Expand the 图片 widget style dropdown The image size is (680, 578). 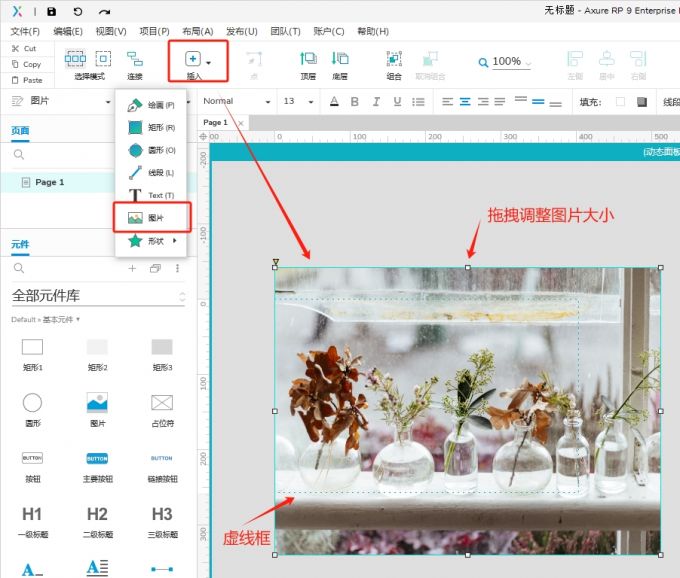pyautogui.click(x=108, y=102)
